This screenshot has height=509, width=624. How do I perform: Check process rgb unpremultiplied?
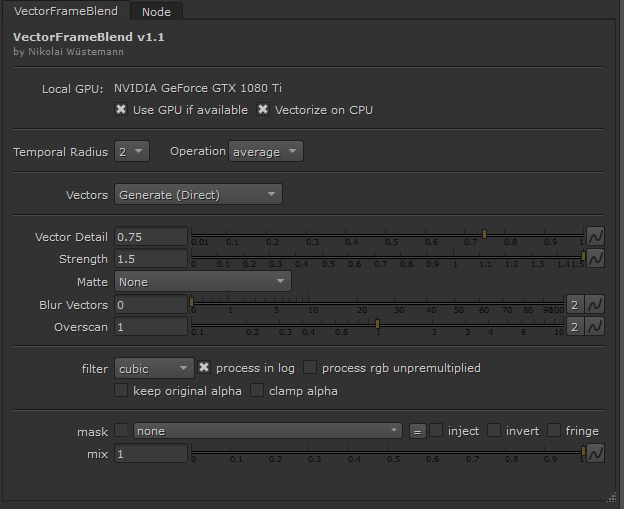click(x=310, y=368)
